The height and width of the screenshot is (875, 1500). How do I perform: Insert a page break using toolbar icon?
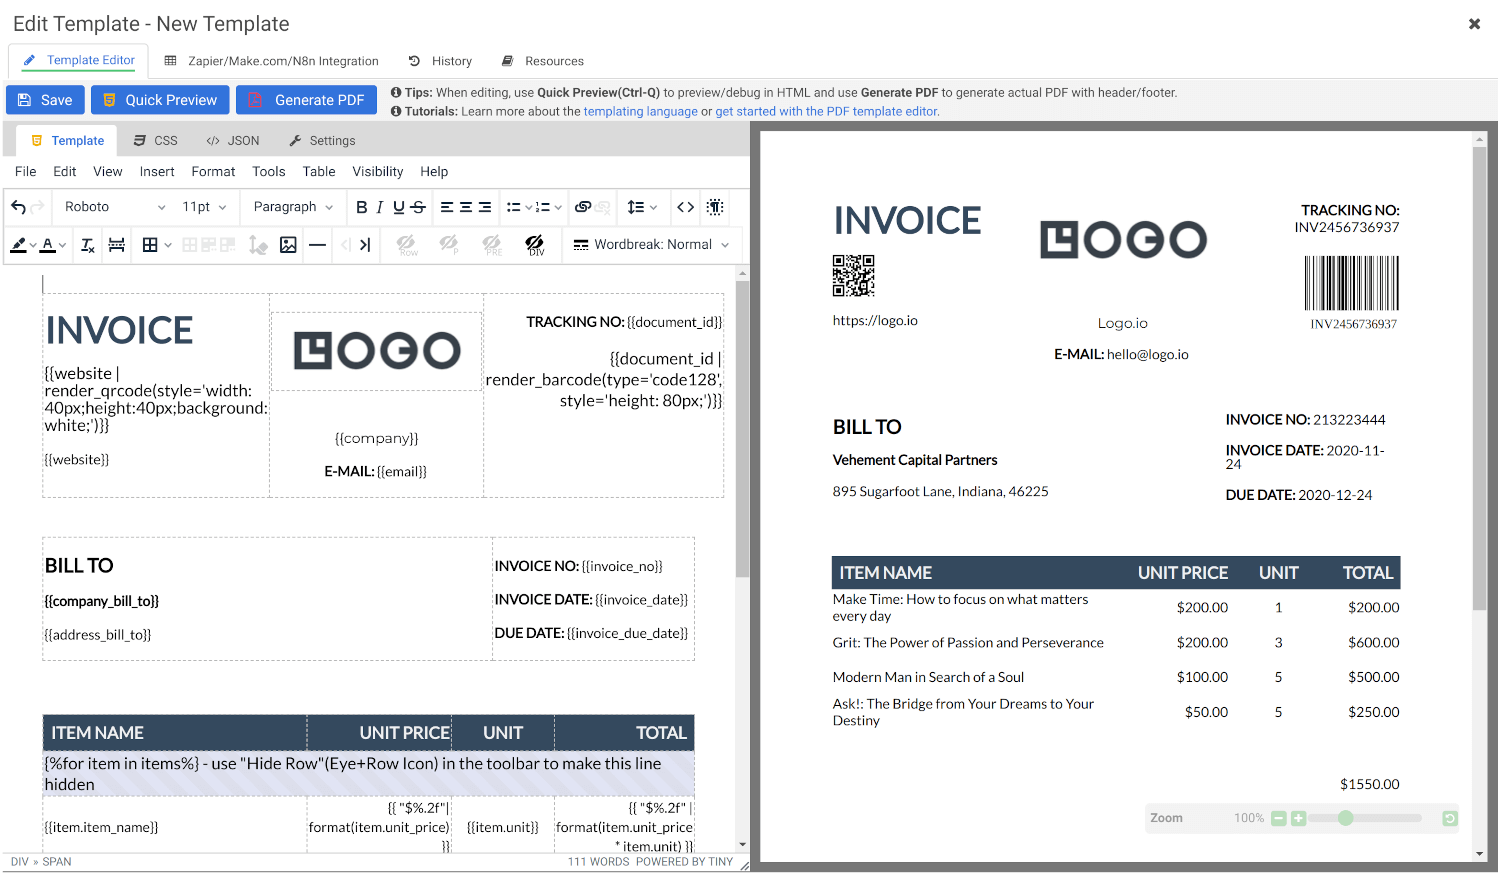pos(117,245)
